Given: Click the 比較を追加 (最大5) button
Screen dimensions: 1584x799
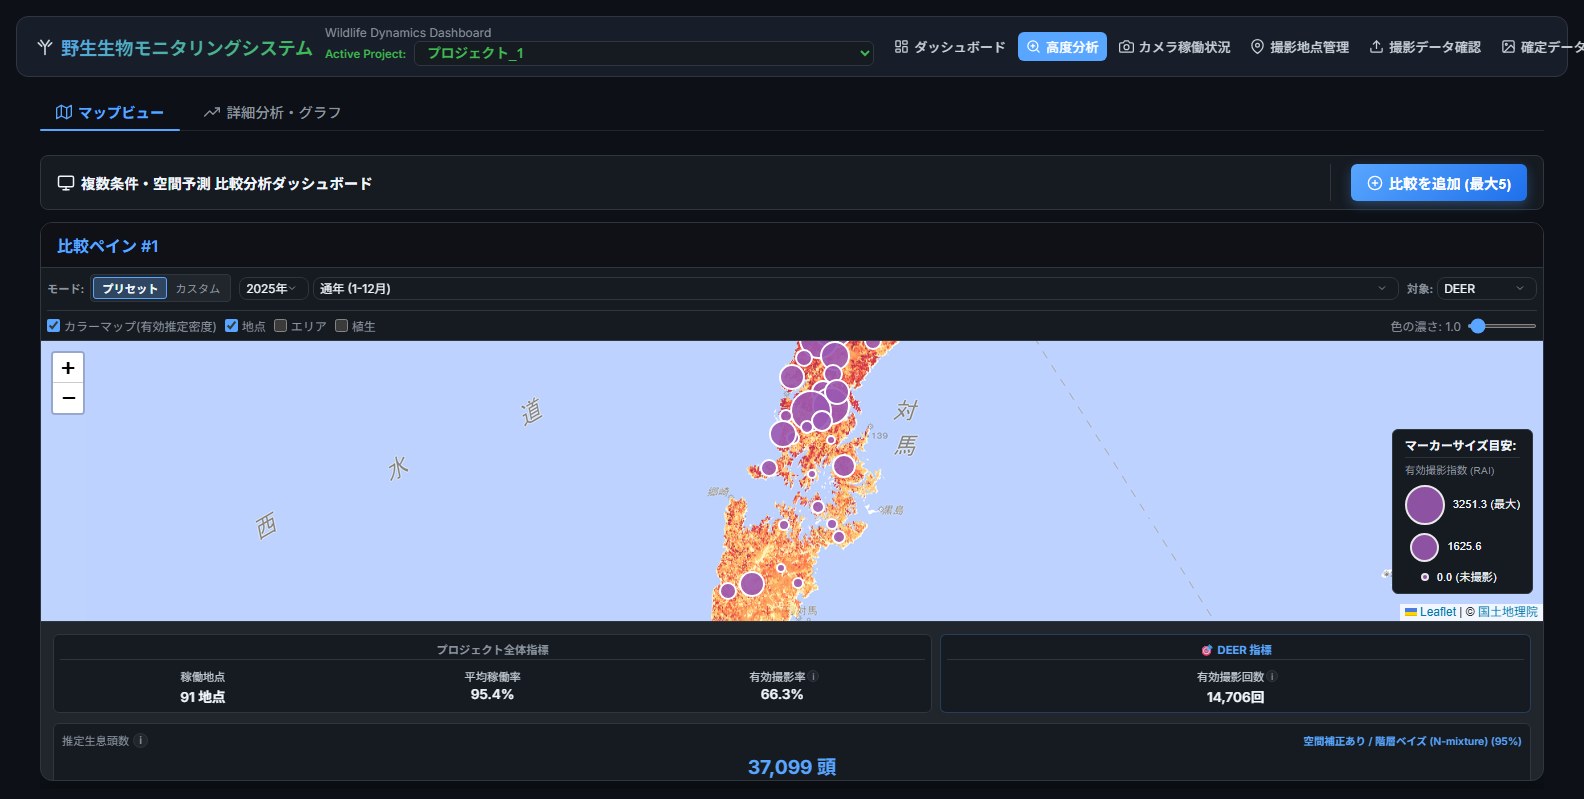Looking at the screenshot, I should [1439, 183].
